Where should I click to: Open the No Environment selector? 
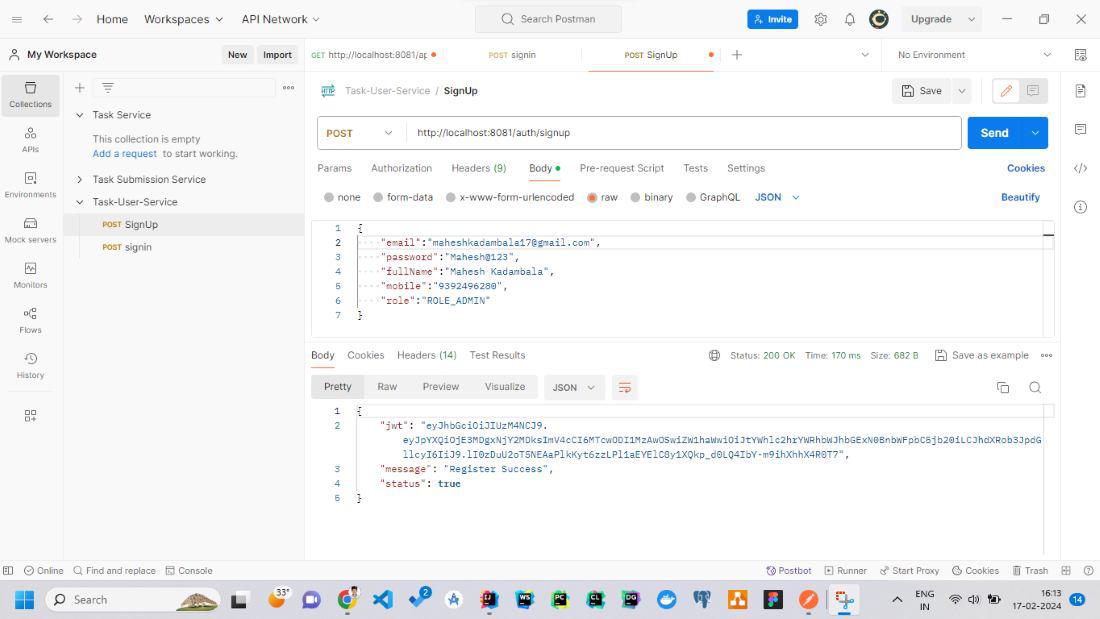click(x=974, y=55)
